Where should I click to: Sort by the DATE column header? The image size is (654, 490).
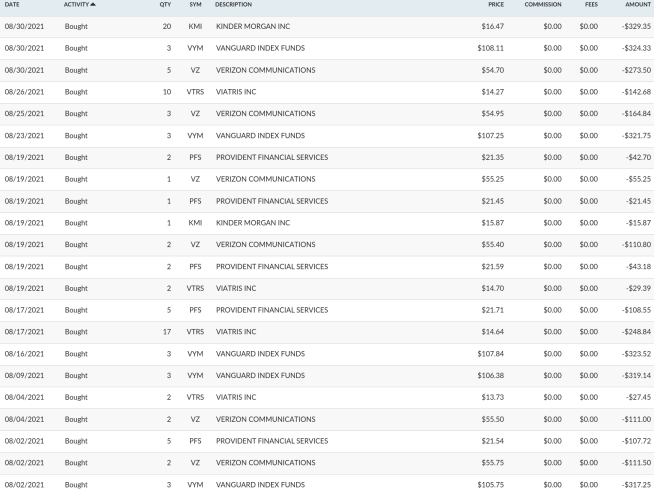12,5
